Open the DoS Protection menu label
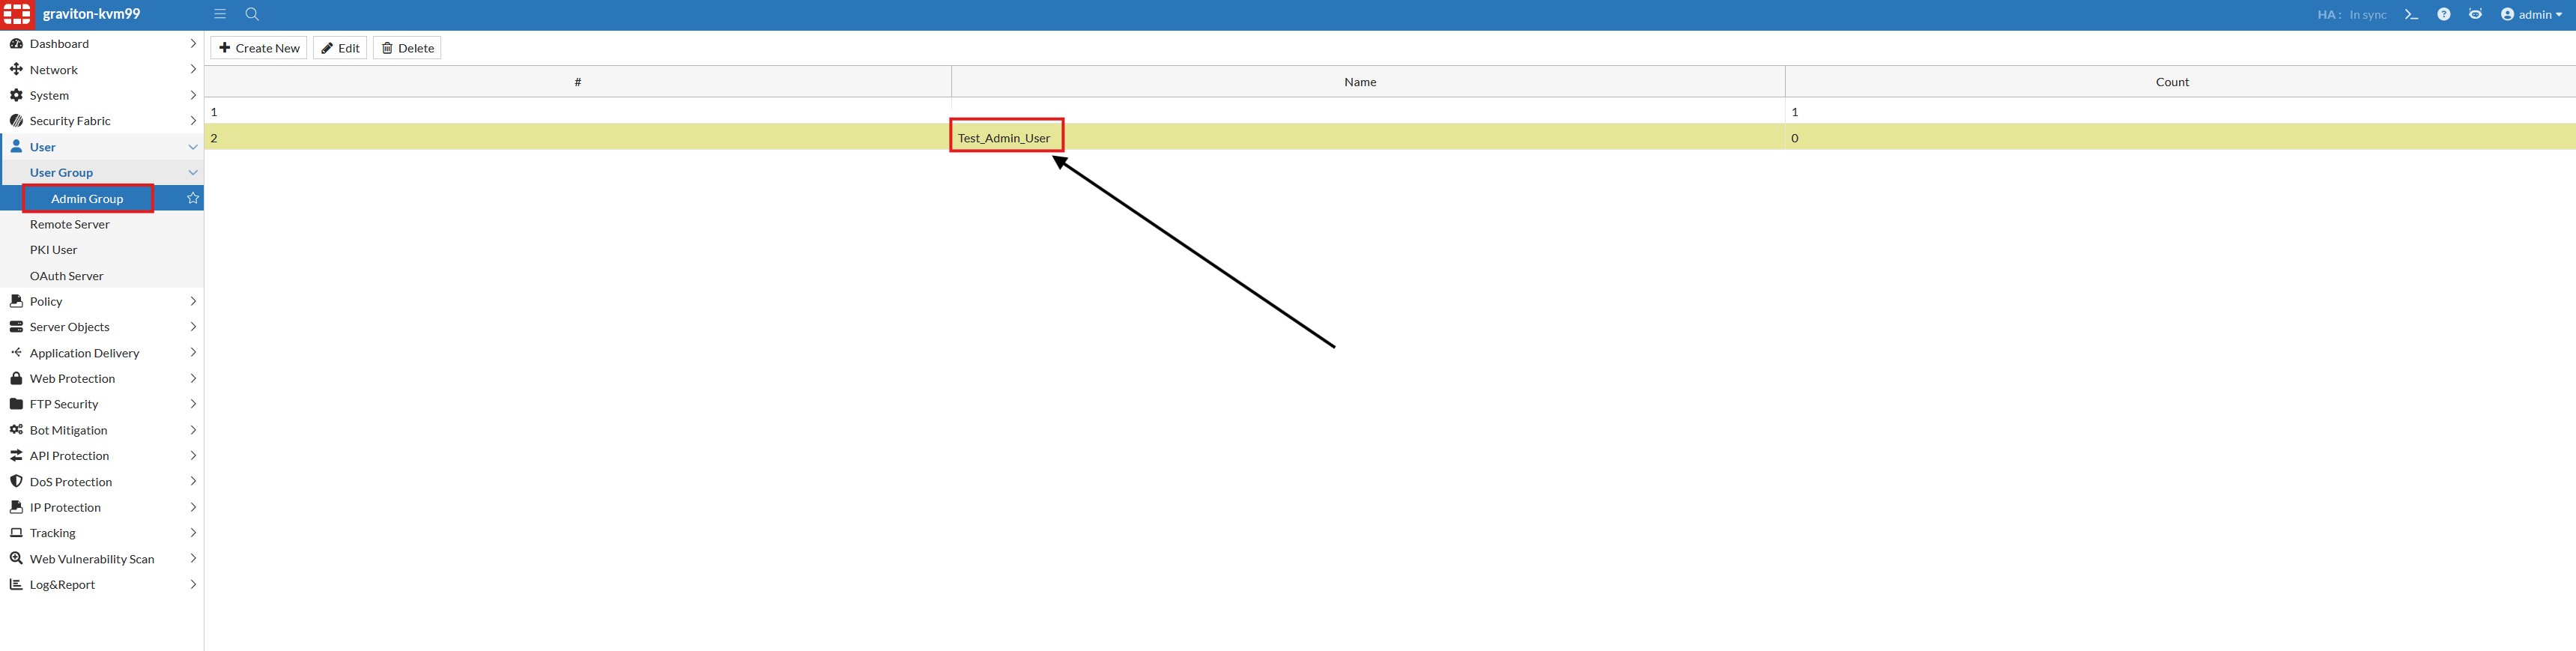Screen dimensions: 2576x651 point(71,481)
